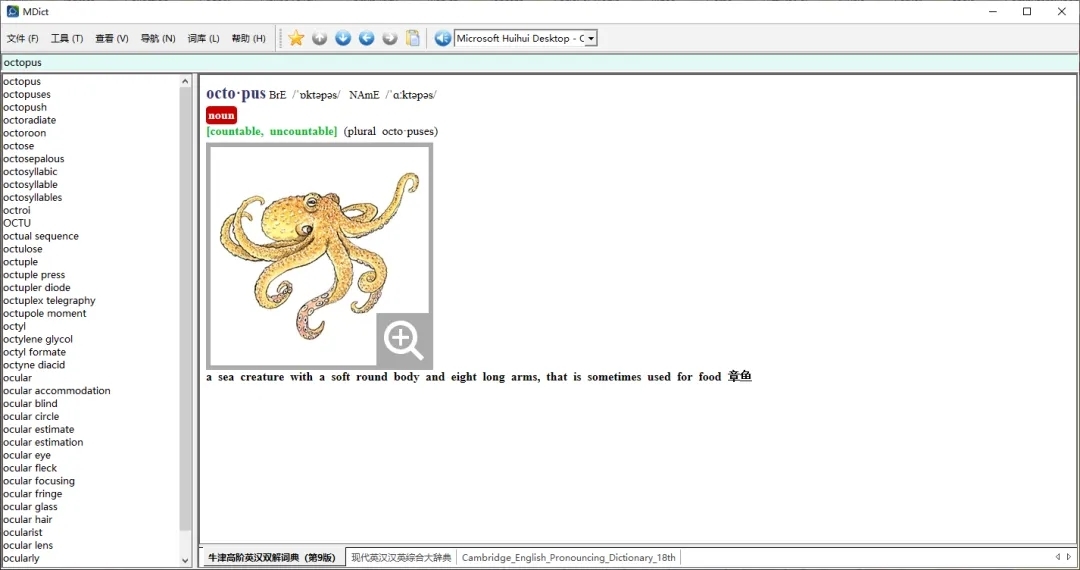
Task: Click the blue speaker pronunciation icon
Action: pos(443,38)
